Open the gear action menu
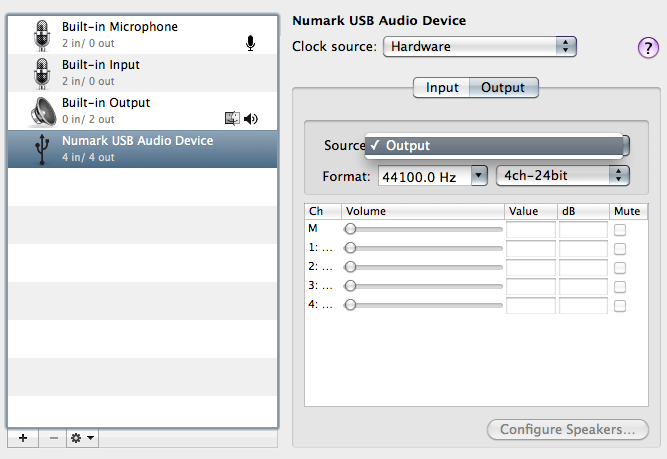 tap(82, 438)
